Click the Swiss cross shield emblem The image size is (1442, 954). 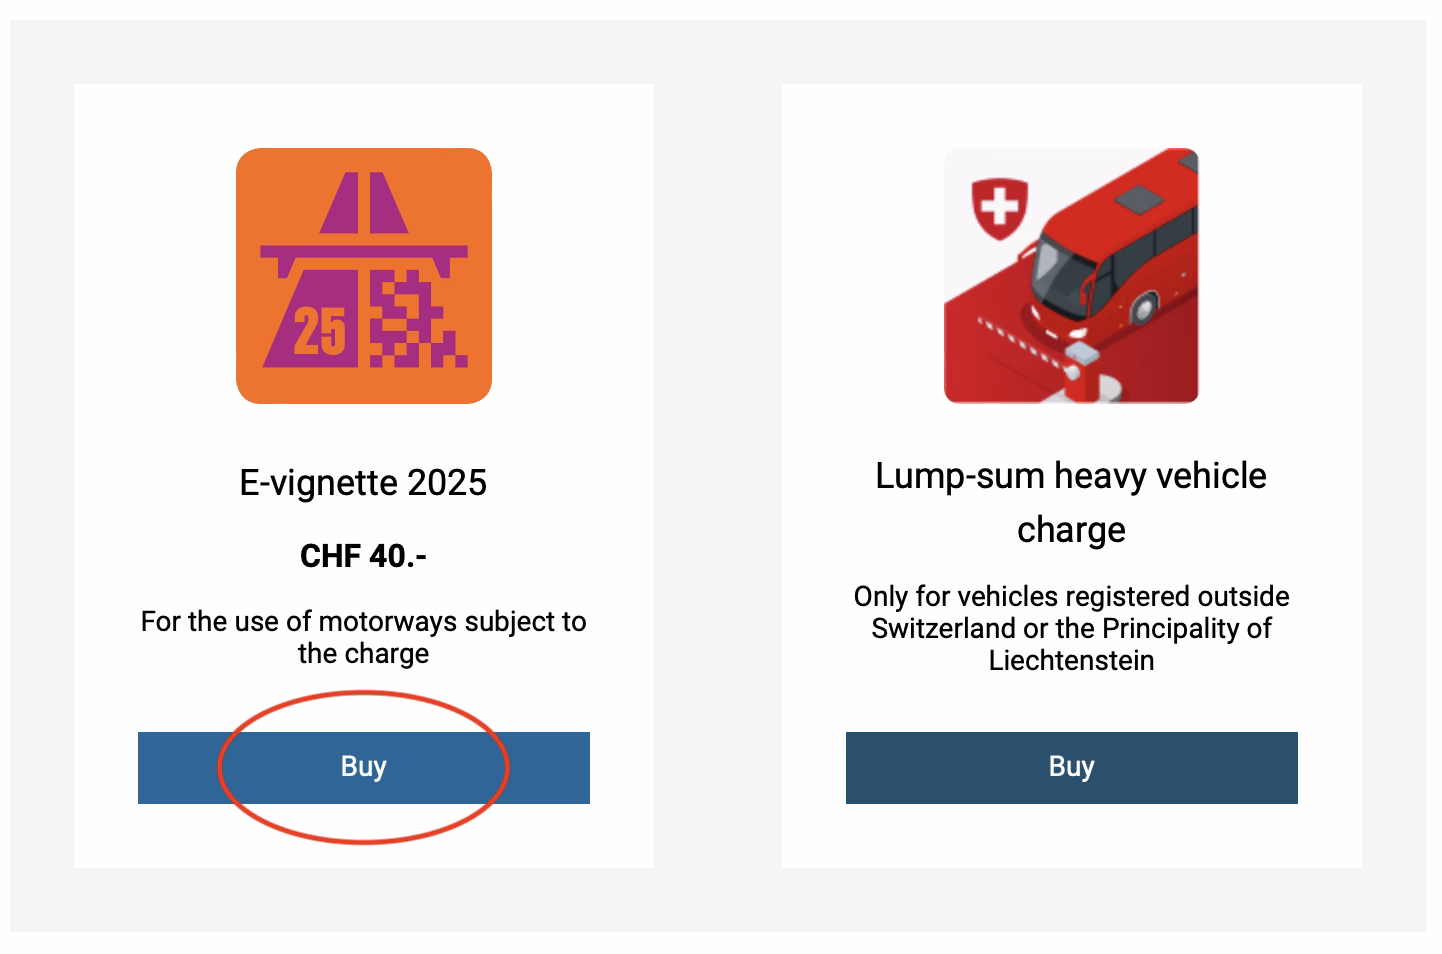click(x=999, y=208)
